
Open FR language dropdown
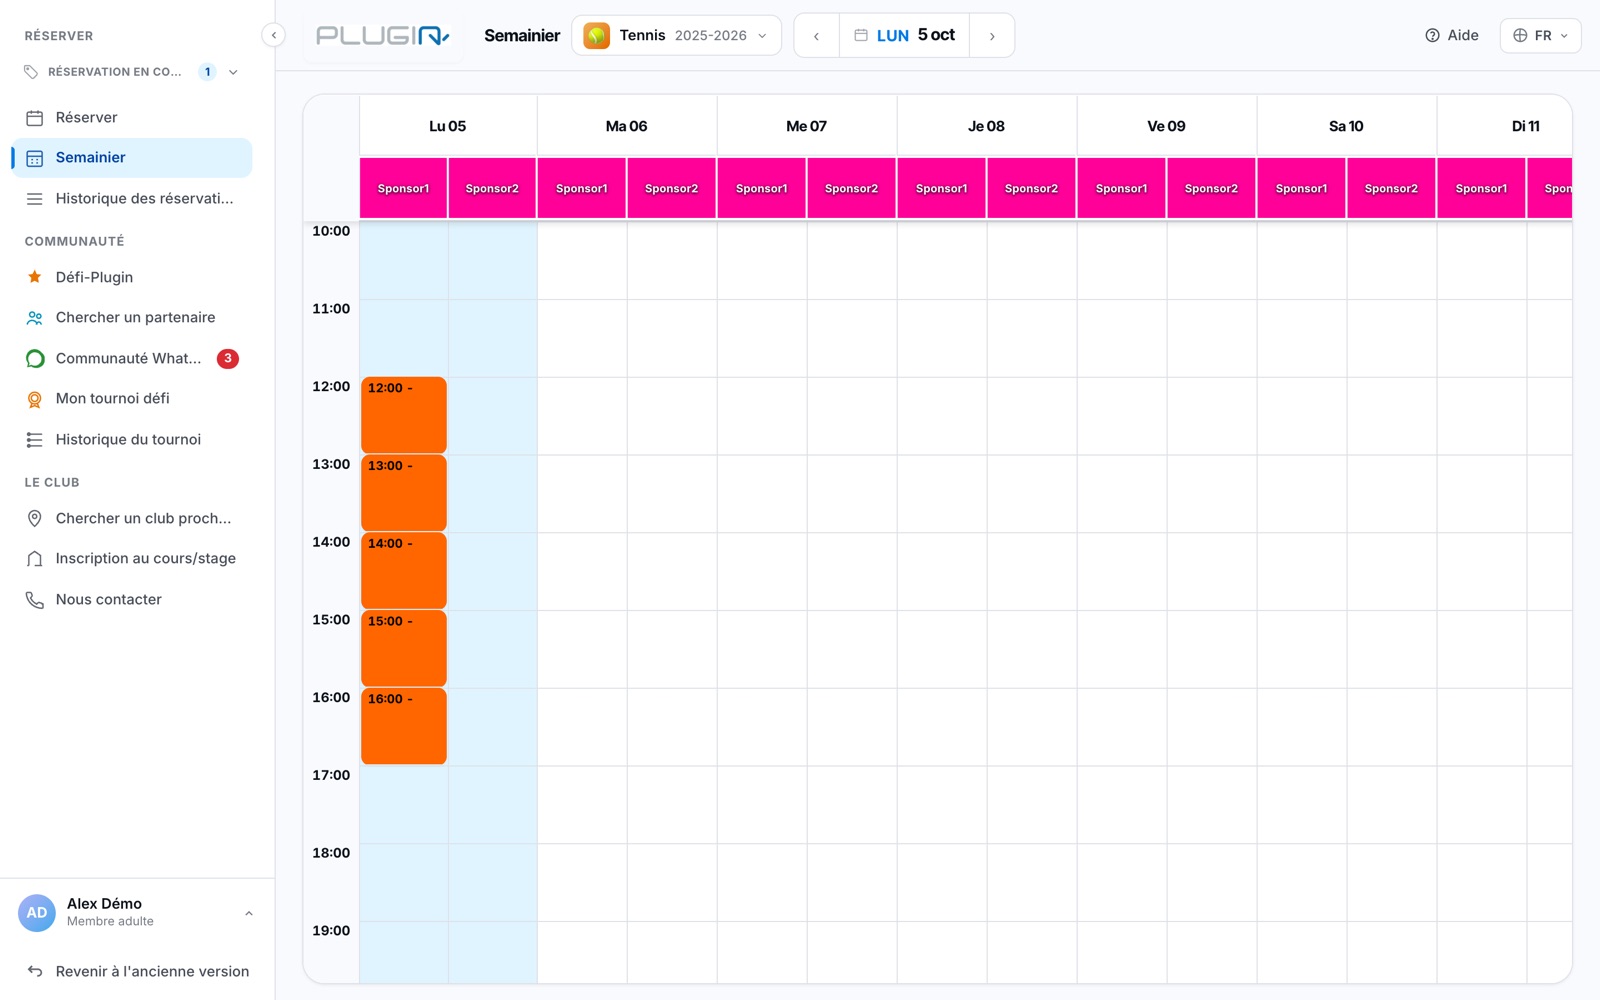coord(1540,35)
